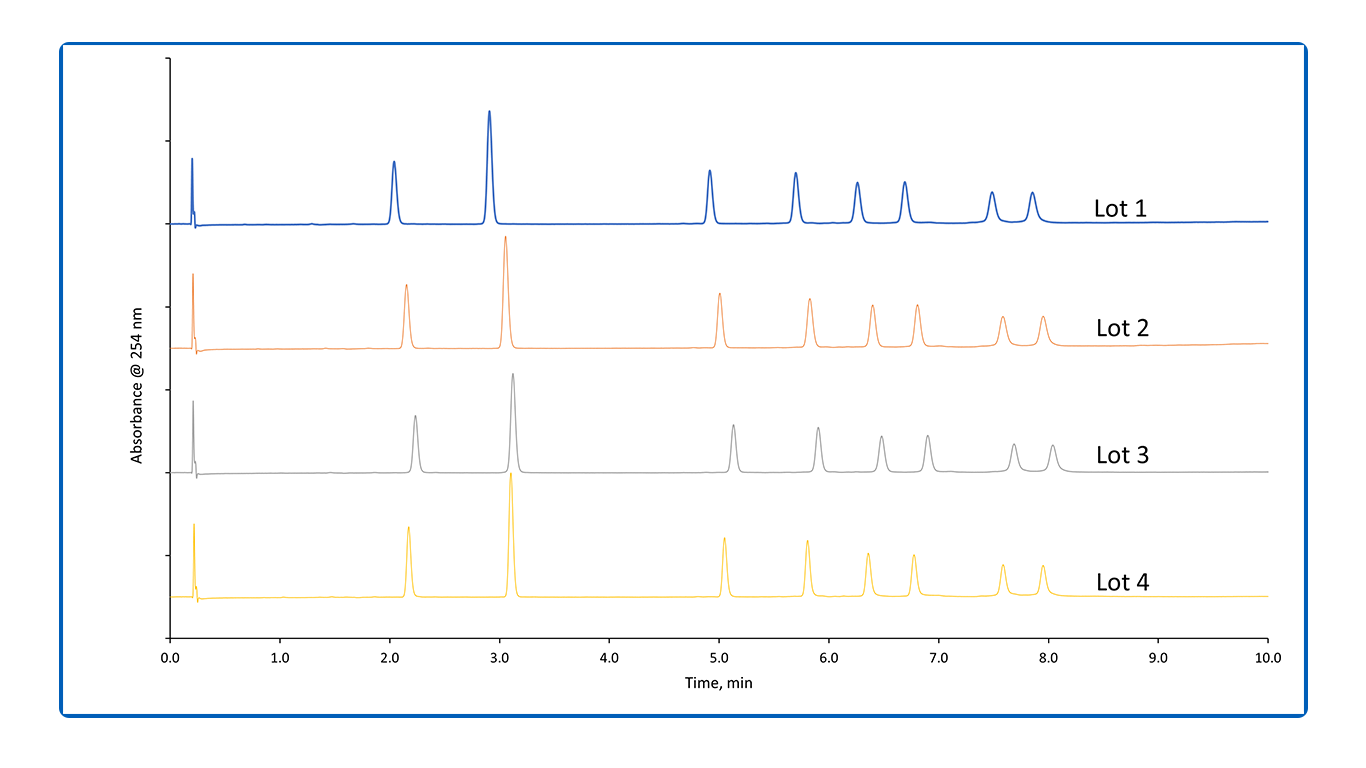Viewport: 1366px width, 768px height.
Task: Click the Lot 3 trace label
Action: pos(1122,455)
